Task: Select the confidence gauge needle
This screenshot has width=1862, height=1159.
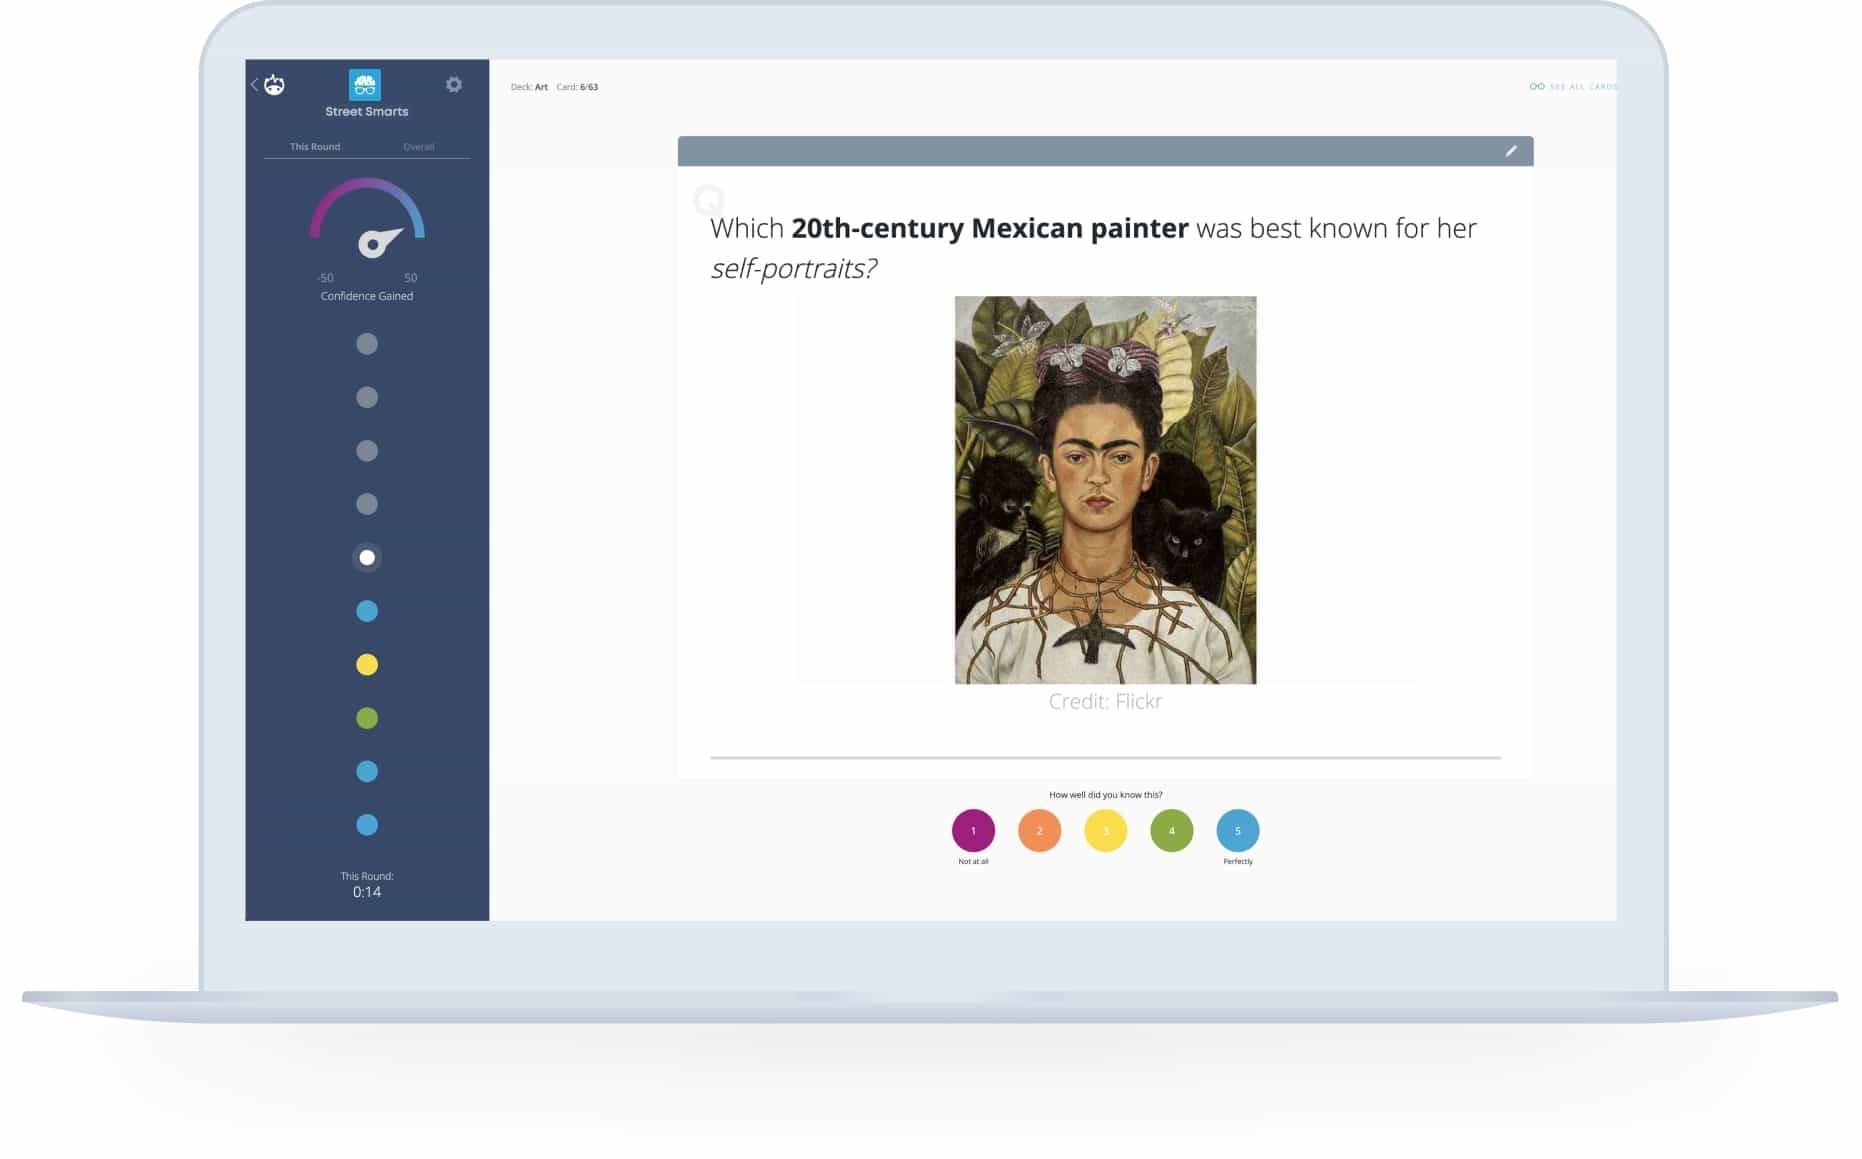Action: click(x=373, y=242)
